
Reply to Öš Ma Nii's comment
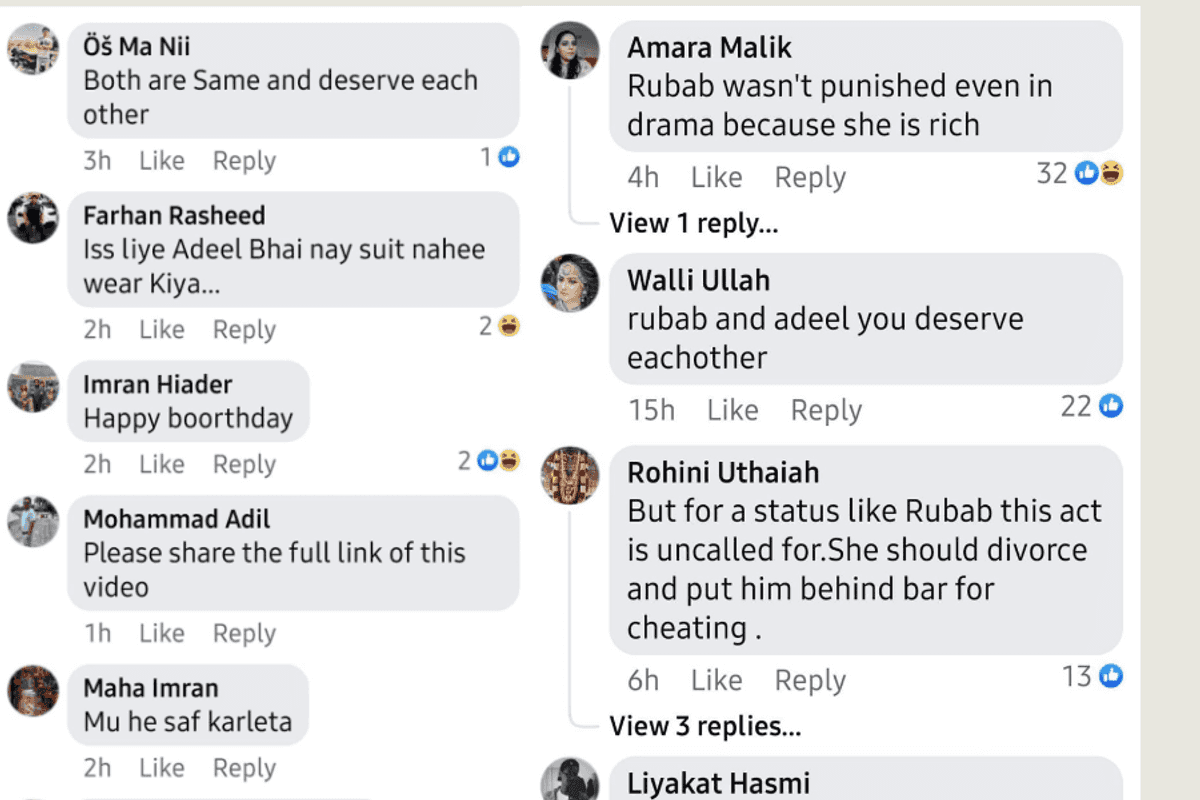pyautogui.click(x=244, y=161)
